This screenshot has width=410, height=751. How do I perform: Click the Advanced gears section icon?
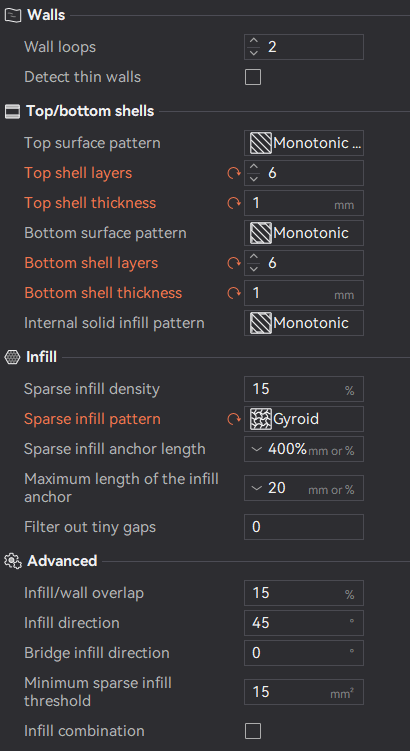point(12,561)
